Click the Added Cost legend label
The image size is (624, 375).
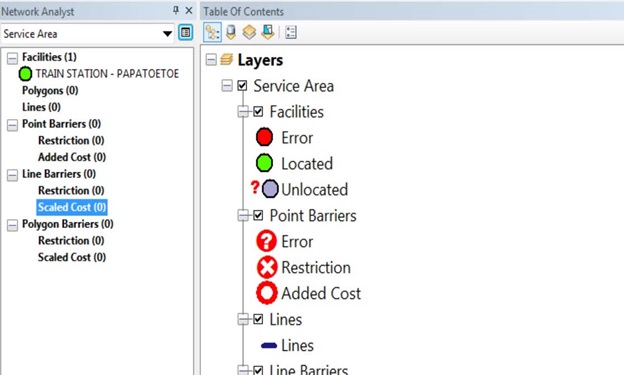(x=321, y=293)
